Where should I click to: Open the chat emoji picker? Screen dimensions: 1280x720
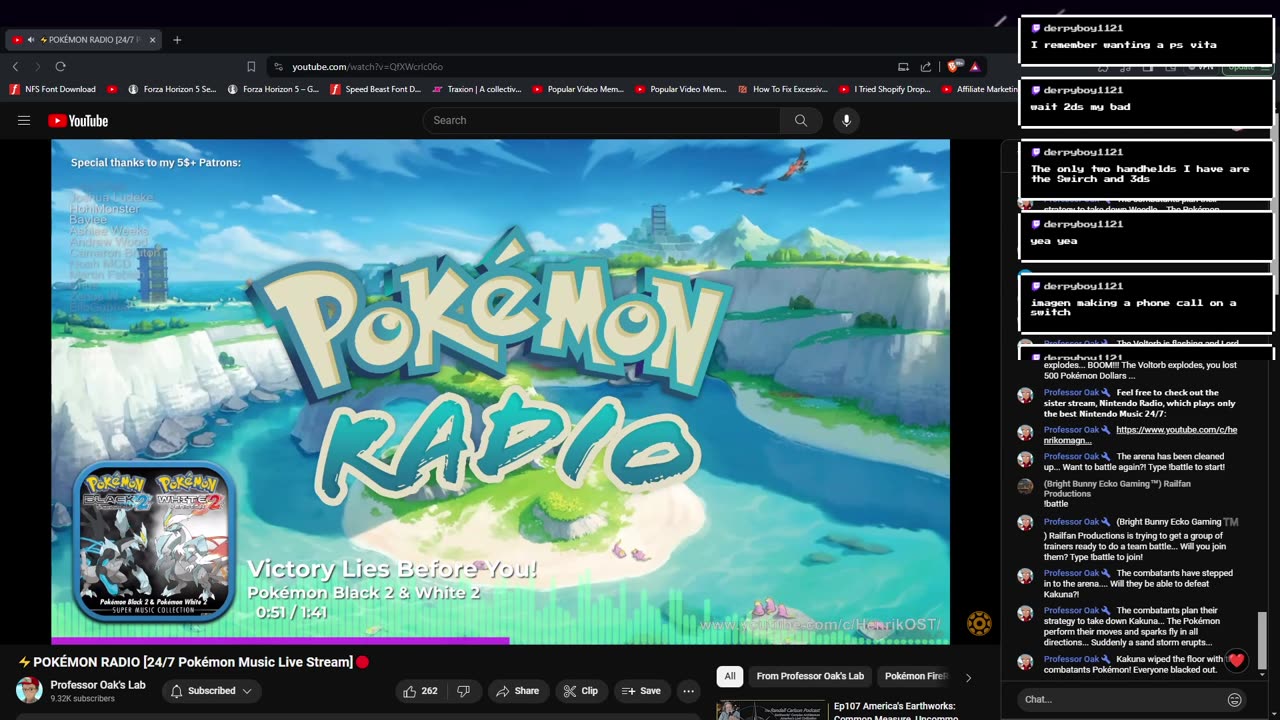1234,700
